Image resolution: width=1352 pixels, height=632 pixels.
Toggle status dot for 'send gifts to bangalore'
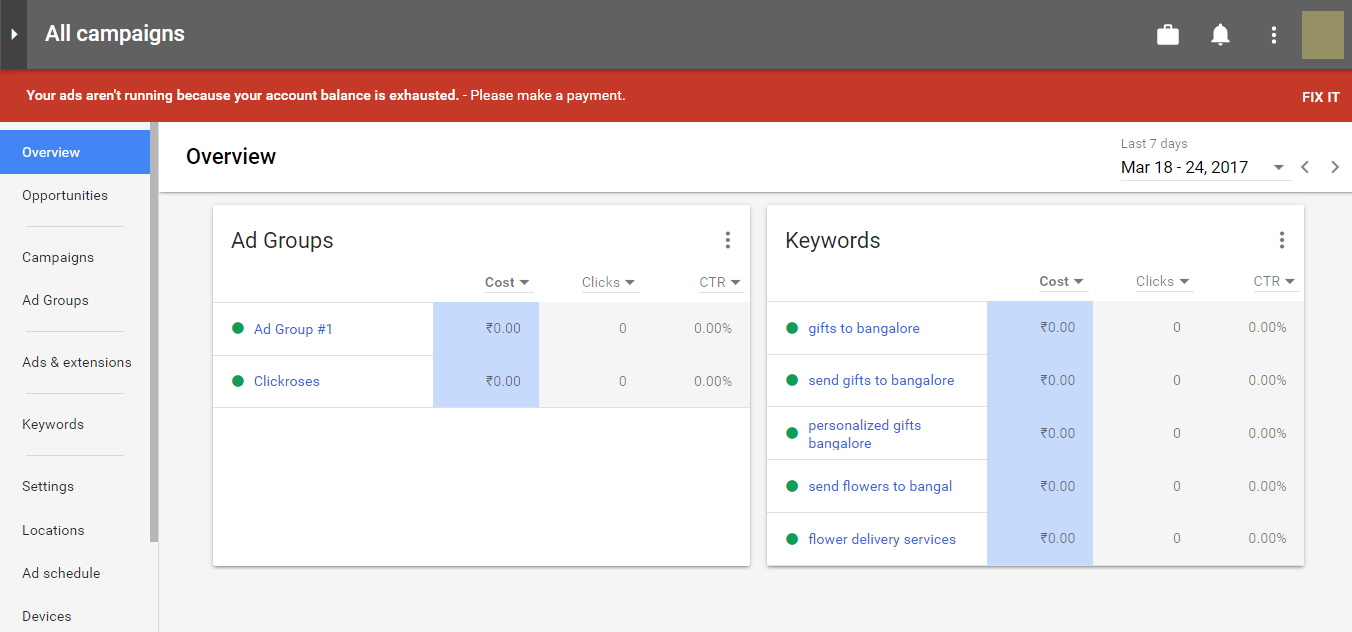click(x=793, y=380)
